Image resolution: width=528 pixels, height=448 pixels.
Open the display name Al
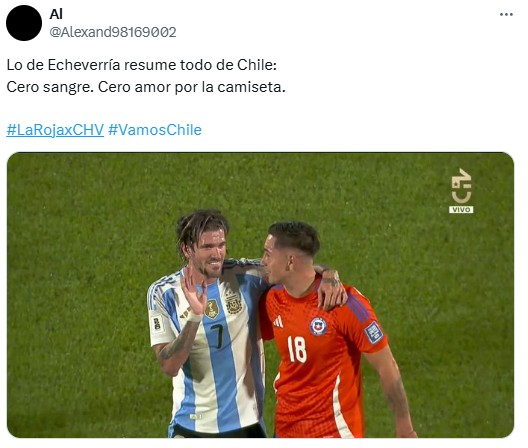[x=56, y=14]
